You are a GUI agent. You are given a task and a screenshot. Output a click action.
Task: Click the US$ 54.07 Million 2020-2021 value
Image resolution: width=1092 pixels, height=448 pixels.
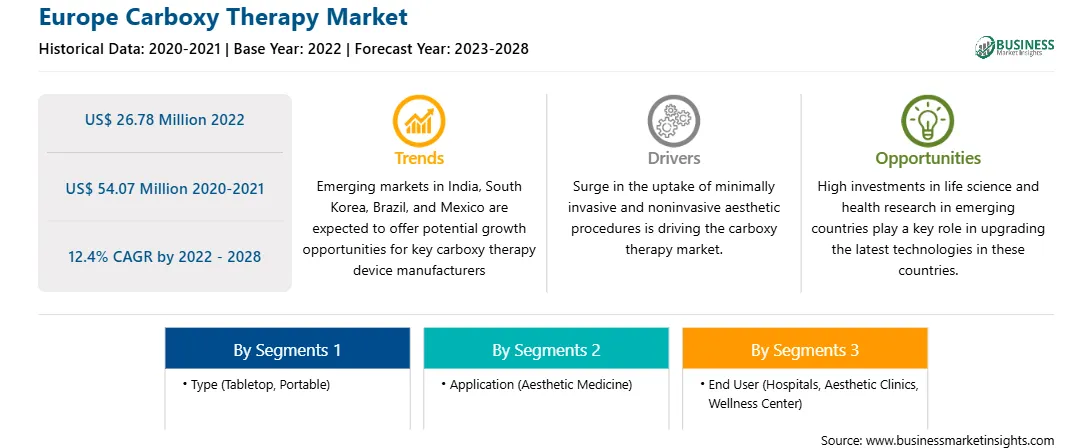(x=165, y=188)
